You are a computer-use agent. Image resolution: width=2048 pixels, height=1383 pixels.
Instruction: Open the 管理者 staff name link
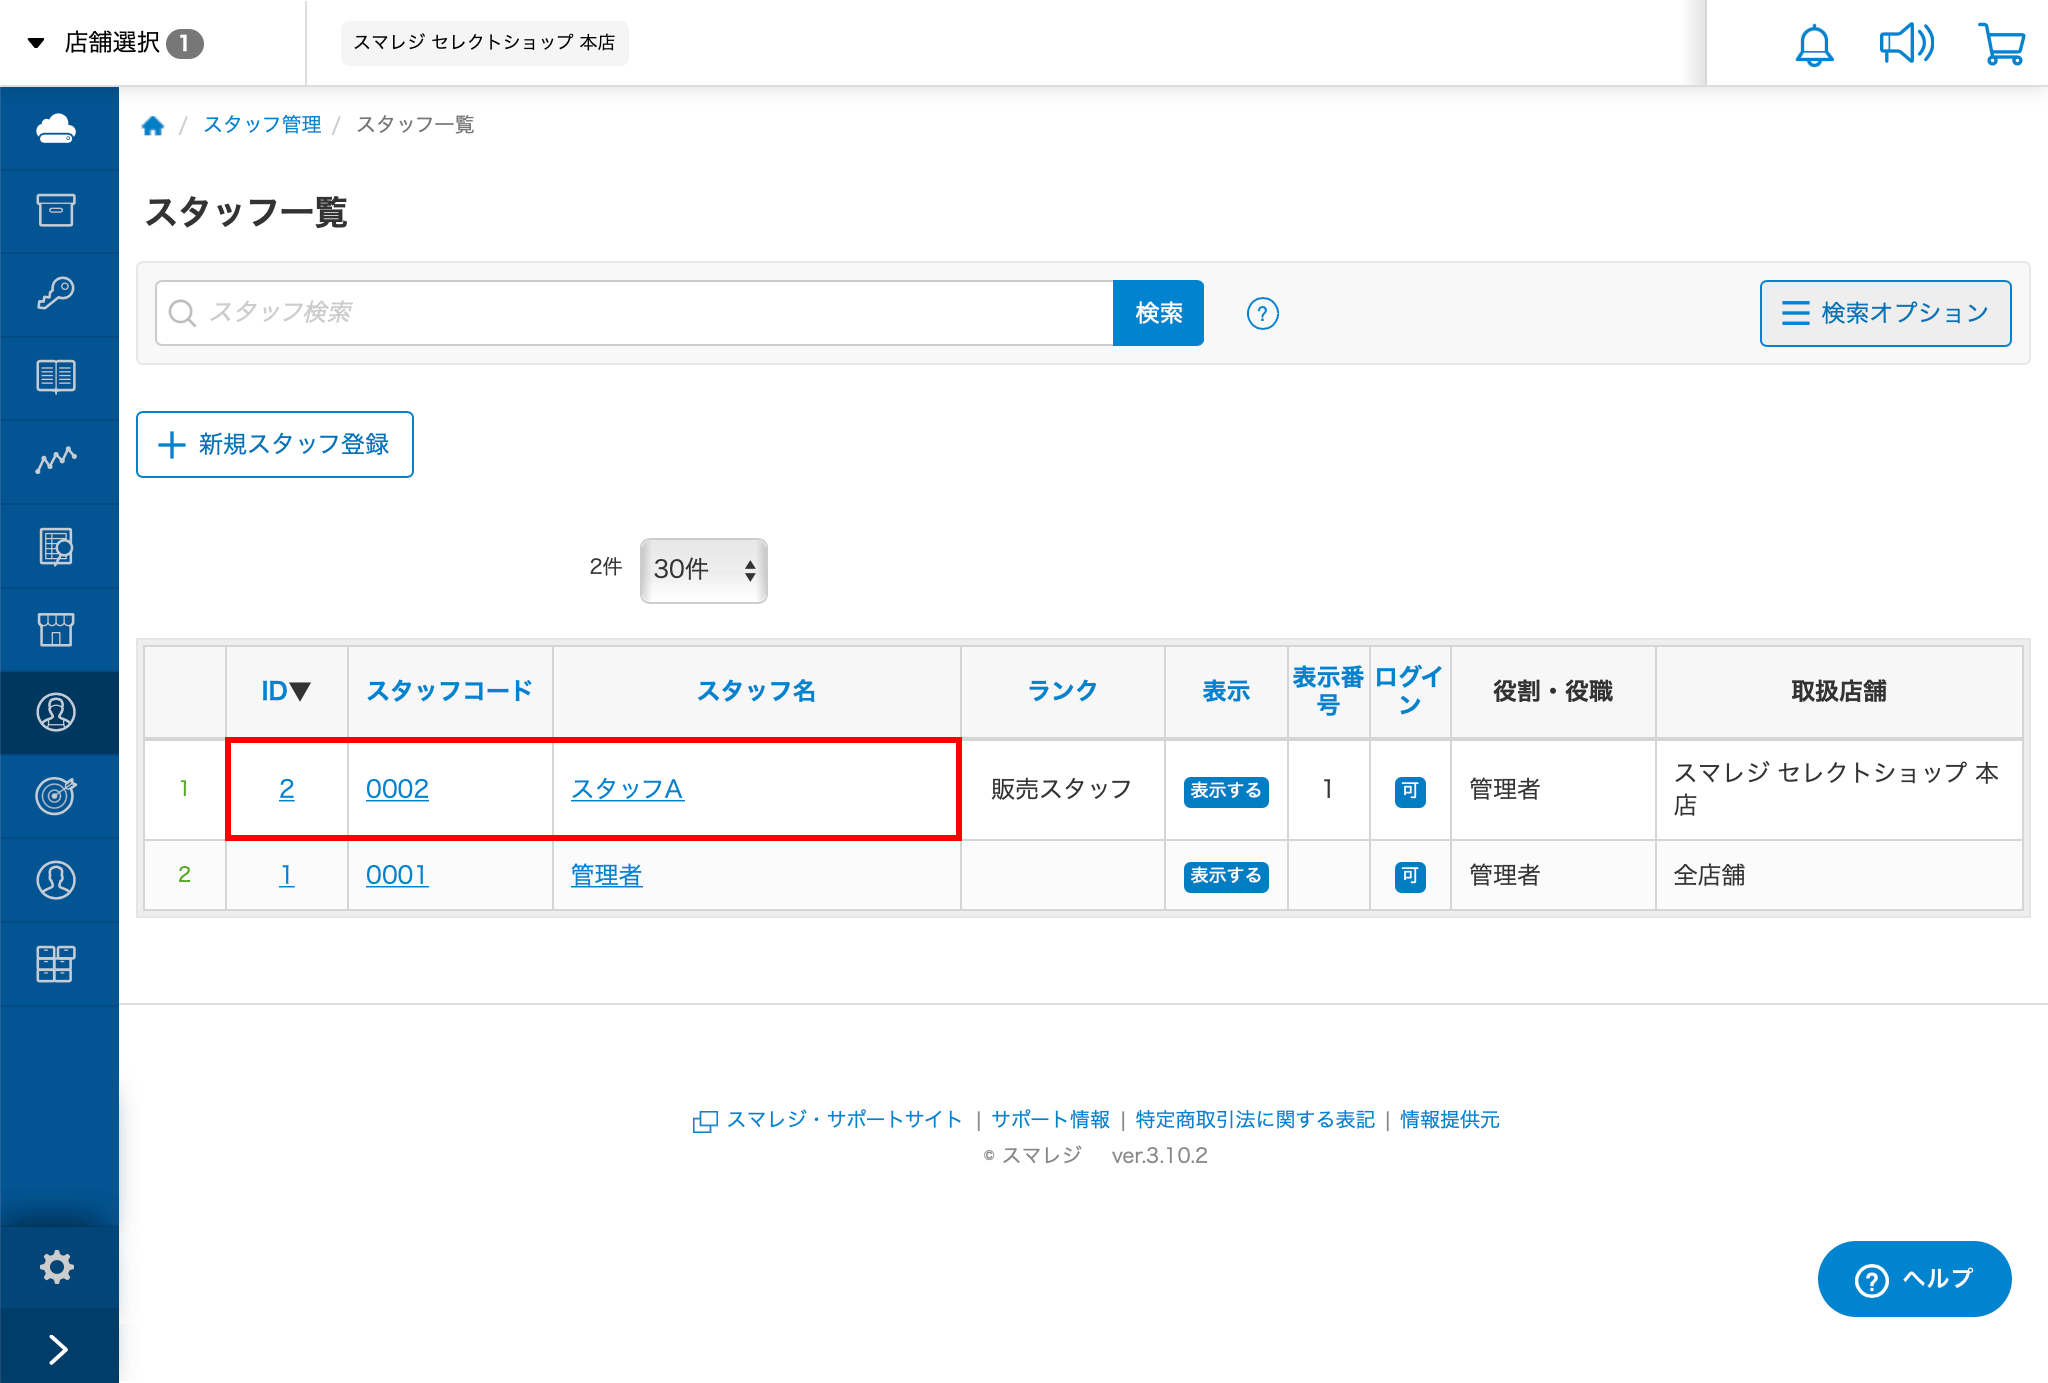[x=606, y=875]
